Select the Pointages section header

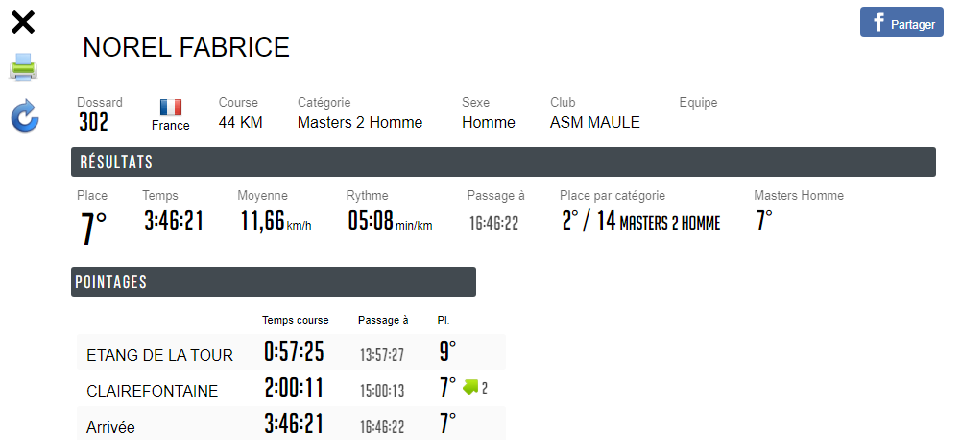(x=273, y=282)
